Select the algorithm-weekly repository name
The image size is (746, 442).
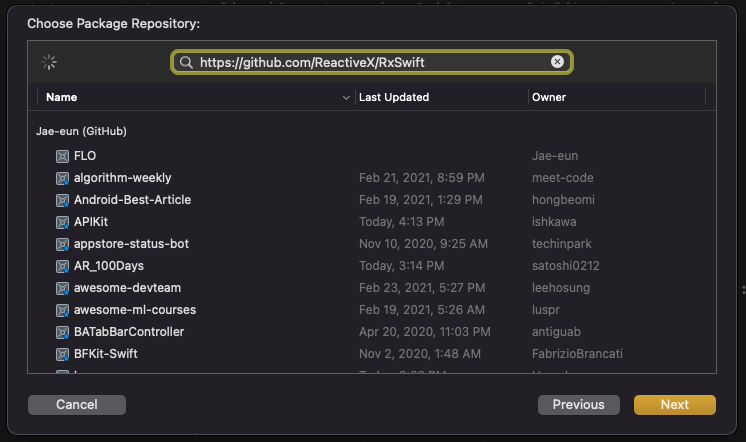(122, 178)
